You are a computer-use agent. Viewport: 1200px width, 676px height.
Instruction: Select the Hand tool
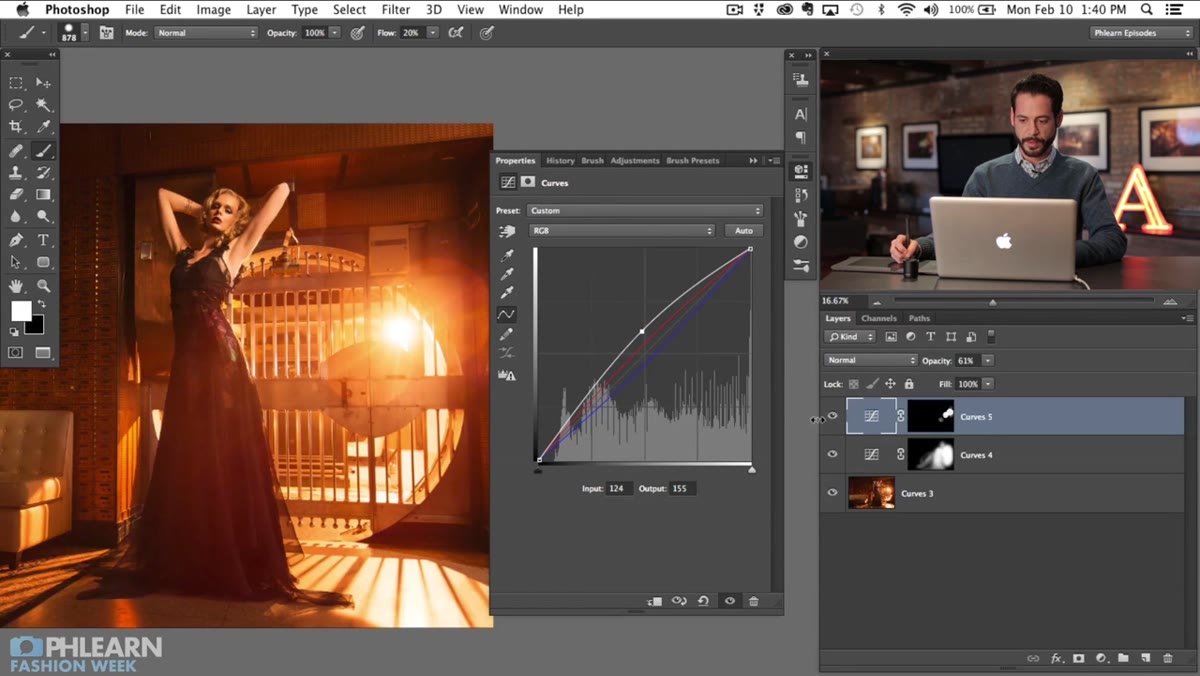click(x=16, y=286)
